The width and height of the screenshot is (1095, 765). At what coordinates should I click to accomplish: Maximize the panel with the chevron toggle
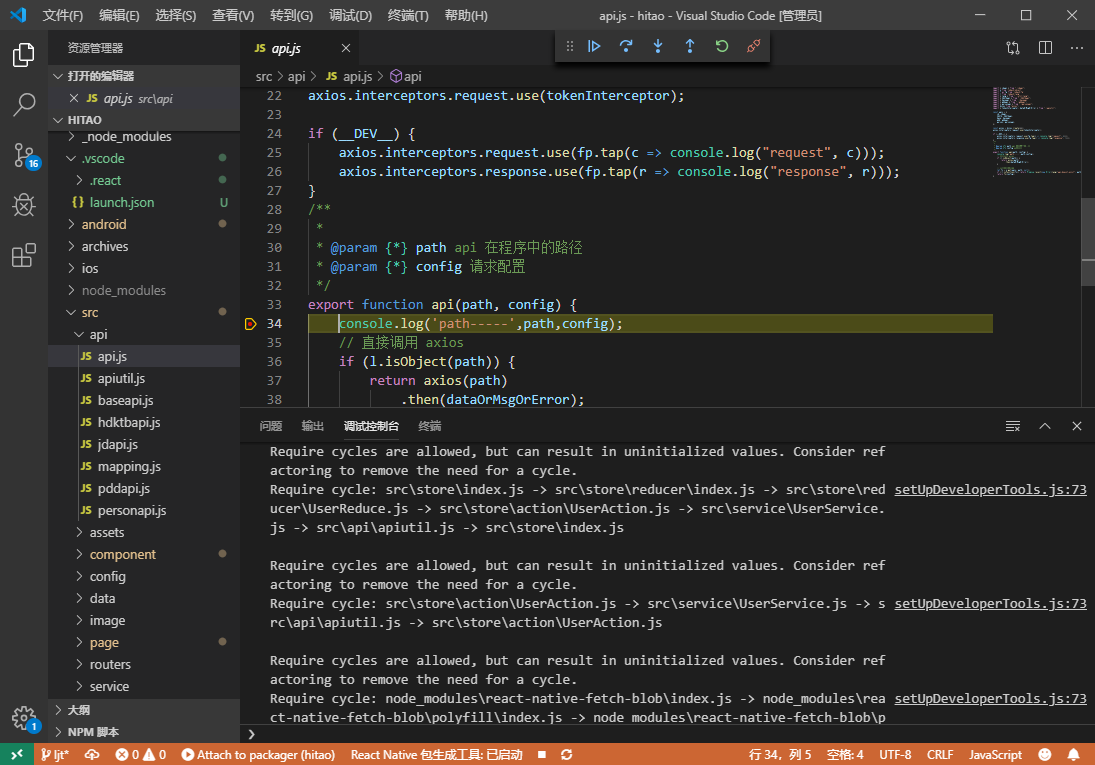tap(1045, 425)
